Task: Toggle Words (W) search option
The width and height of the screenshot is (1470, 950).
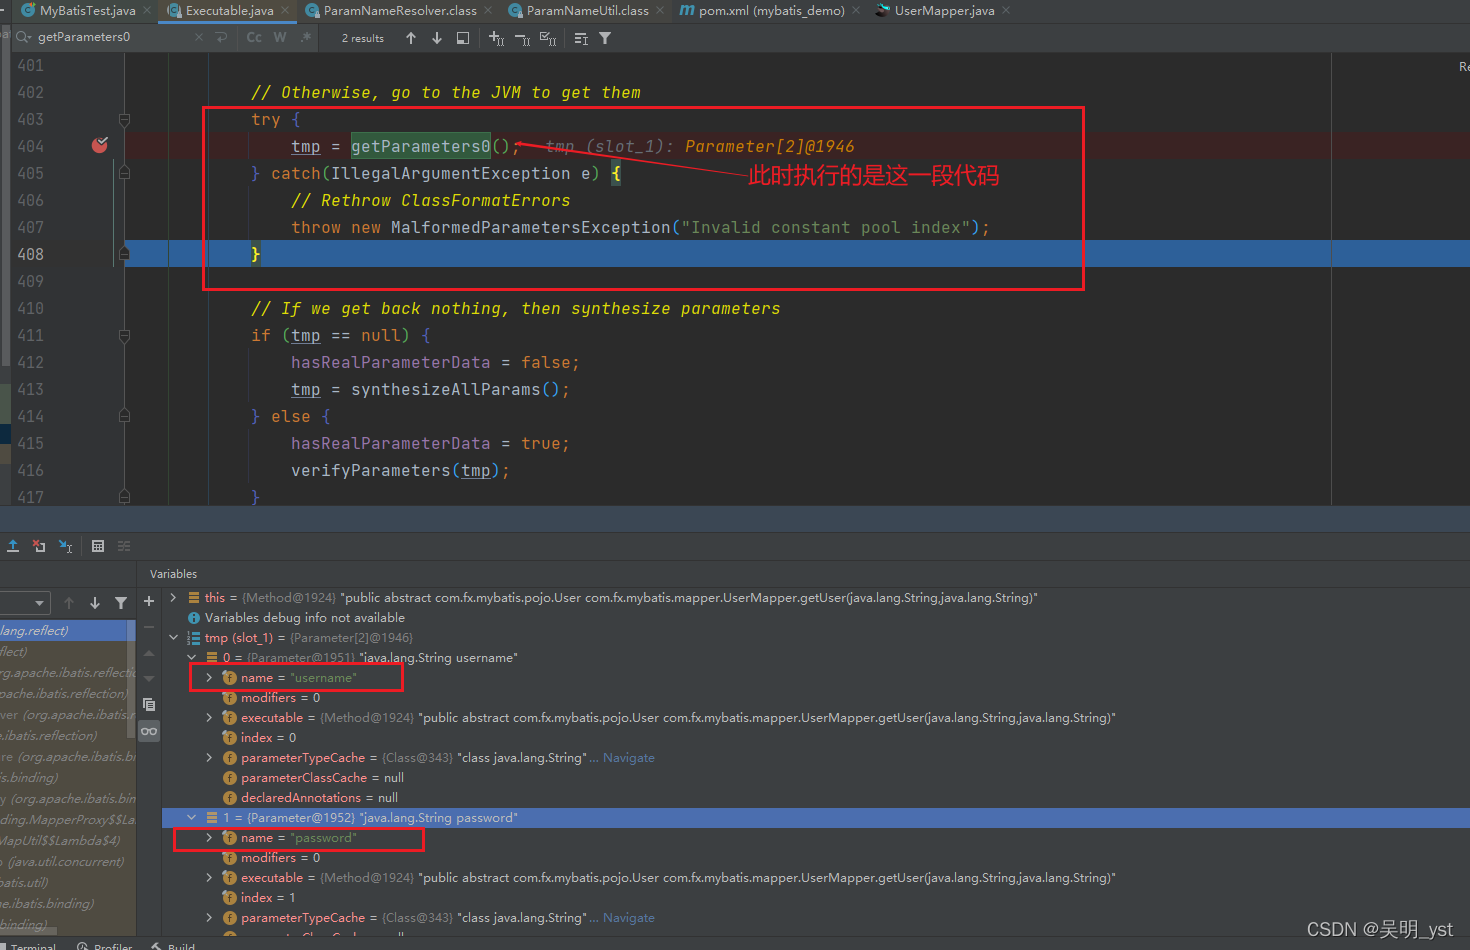Action: [280, 38]
